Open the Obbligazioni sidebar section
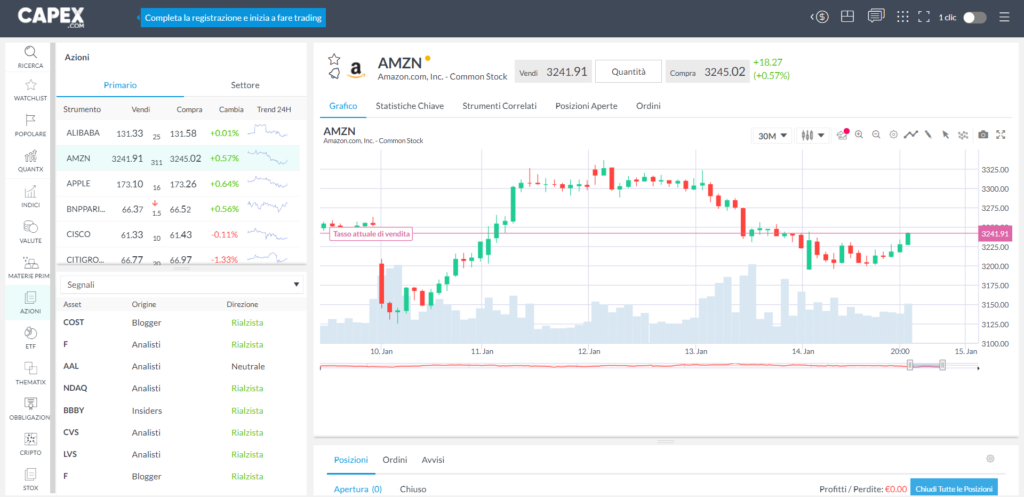This screenshot has height=497, width=1024. point(31,409)
